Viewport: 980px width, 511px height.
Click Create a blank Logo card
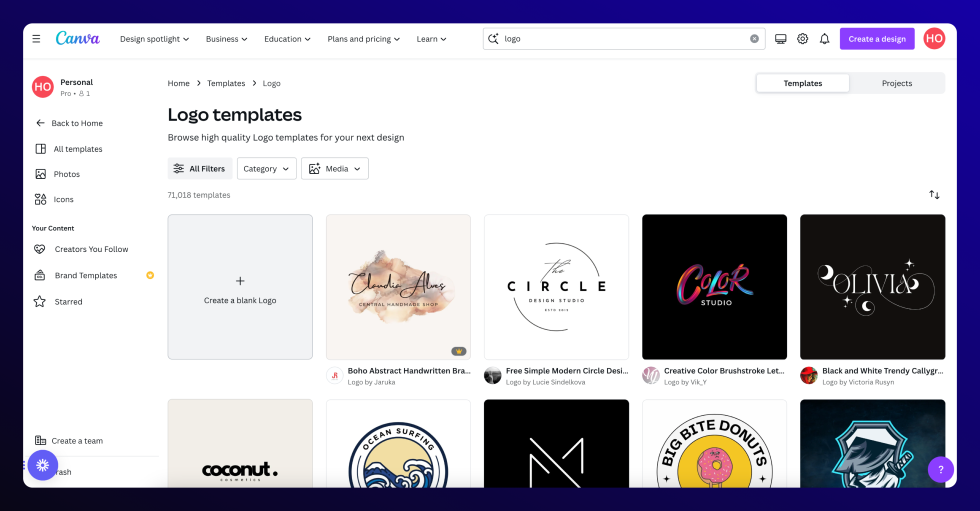[240, 287]
